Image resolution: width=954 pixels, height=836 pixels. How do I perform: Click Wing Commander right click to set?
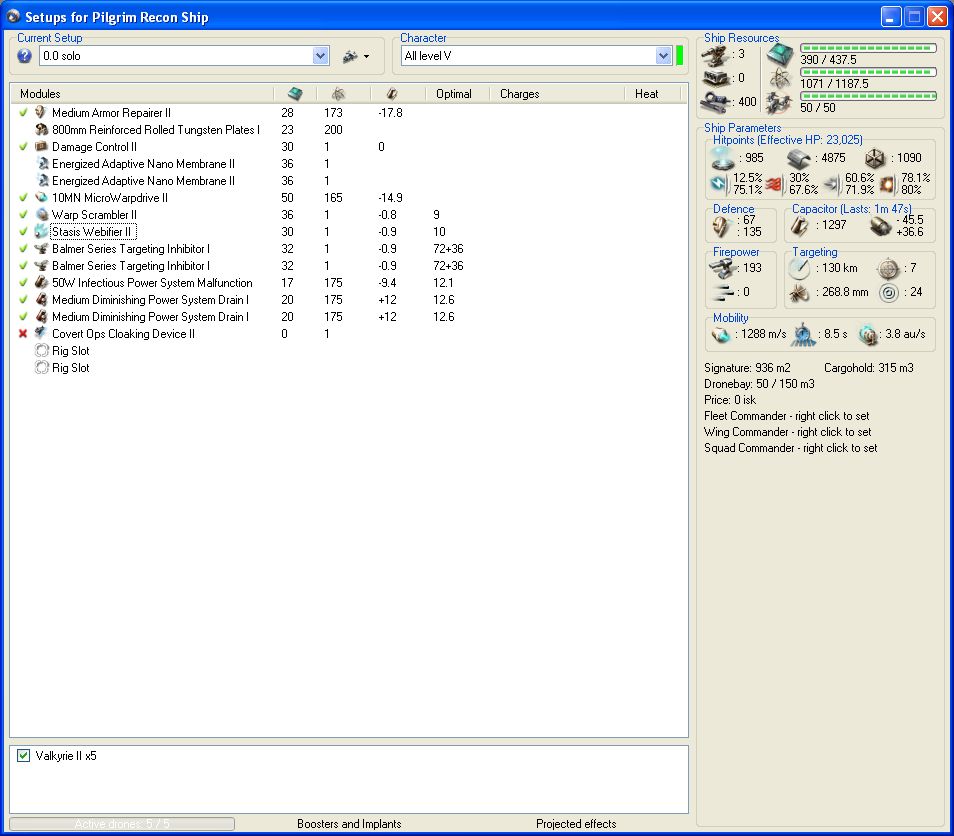point(787,432)
